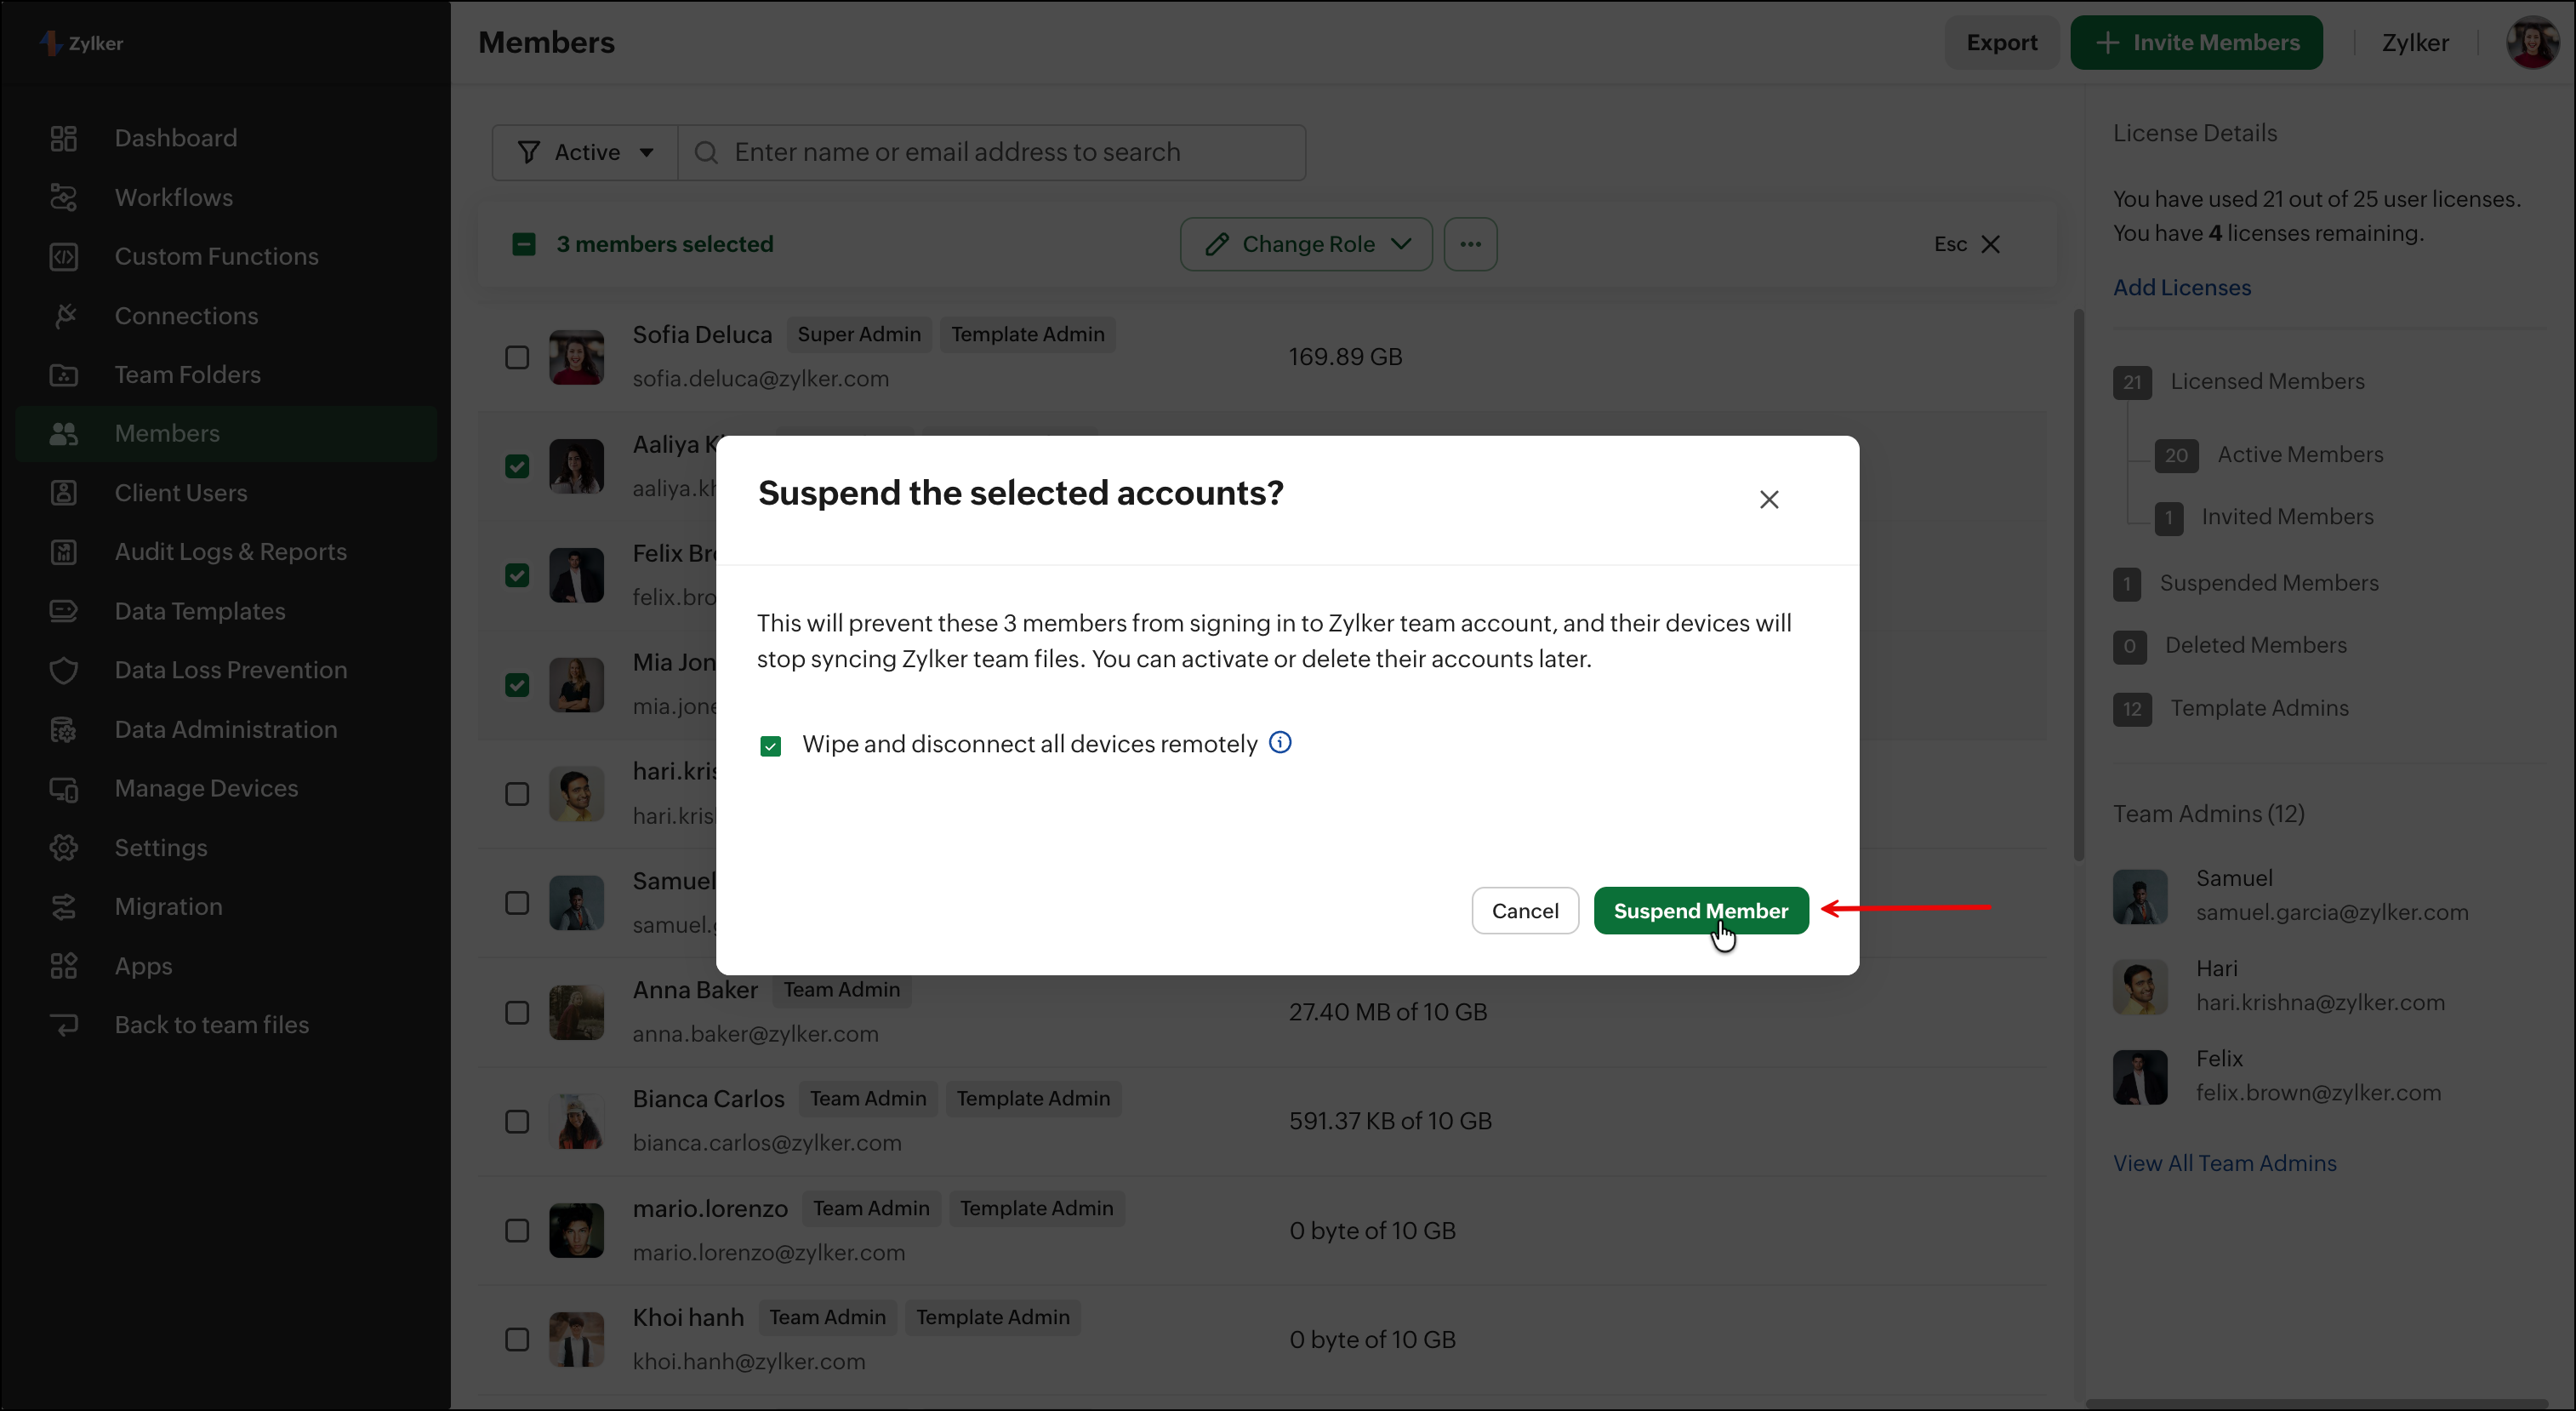Select the Bianca Carlos checkbox

[517, 1121]
